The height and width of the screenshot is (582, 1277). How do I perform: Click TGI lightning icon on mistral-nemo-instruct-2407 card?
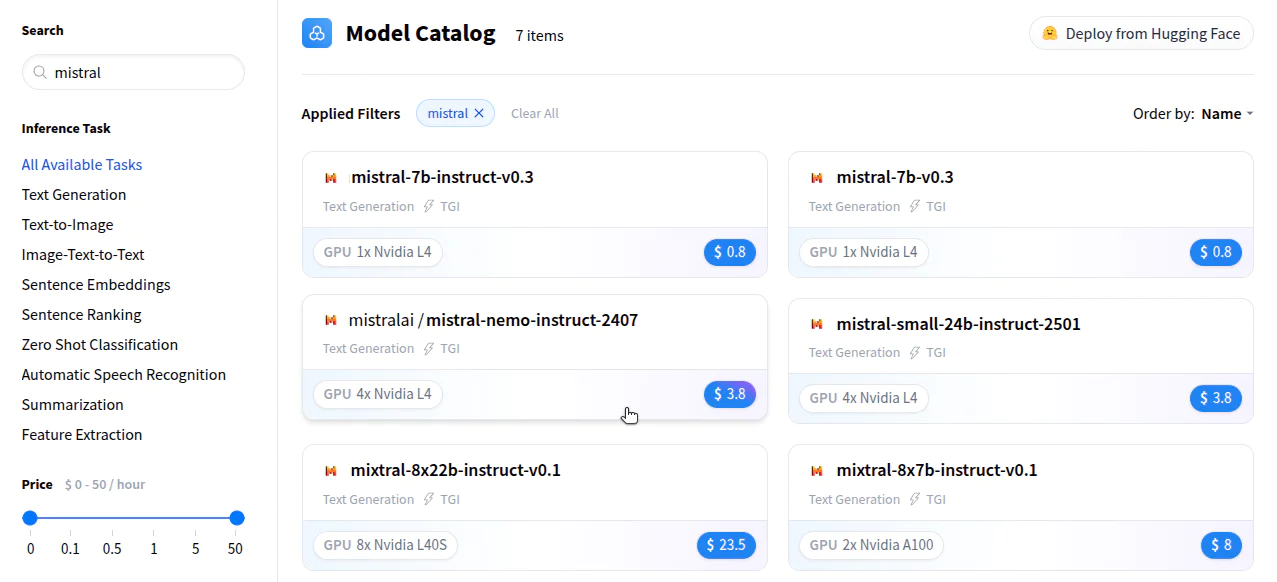(429, 348)
